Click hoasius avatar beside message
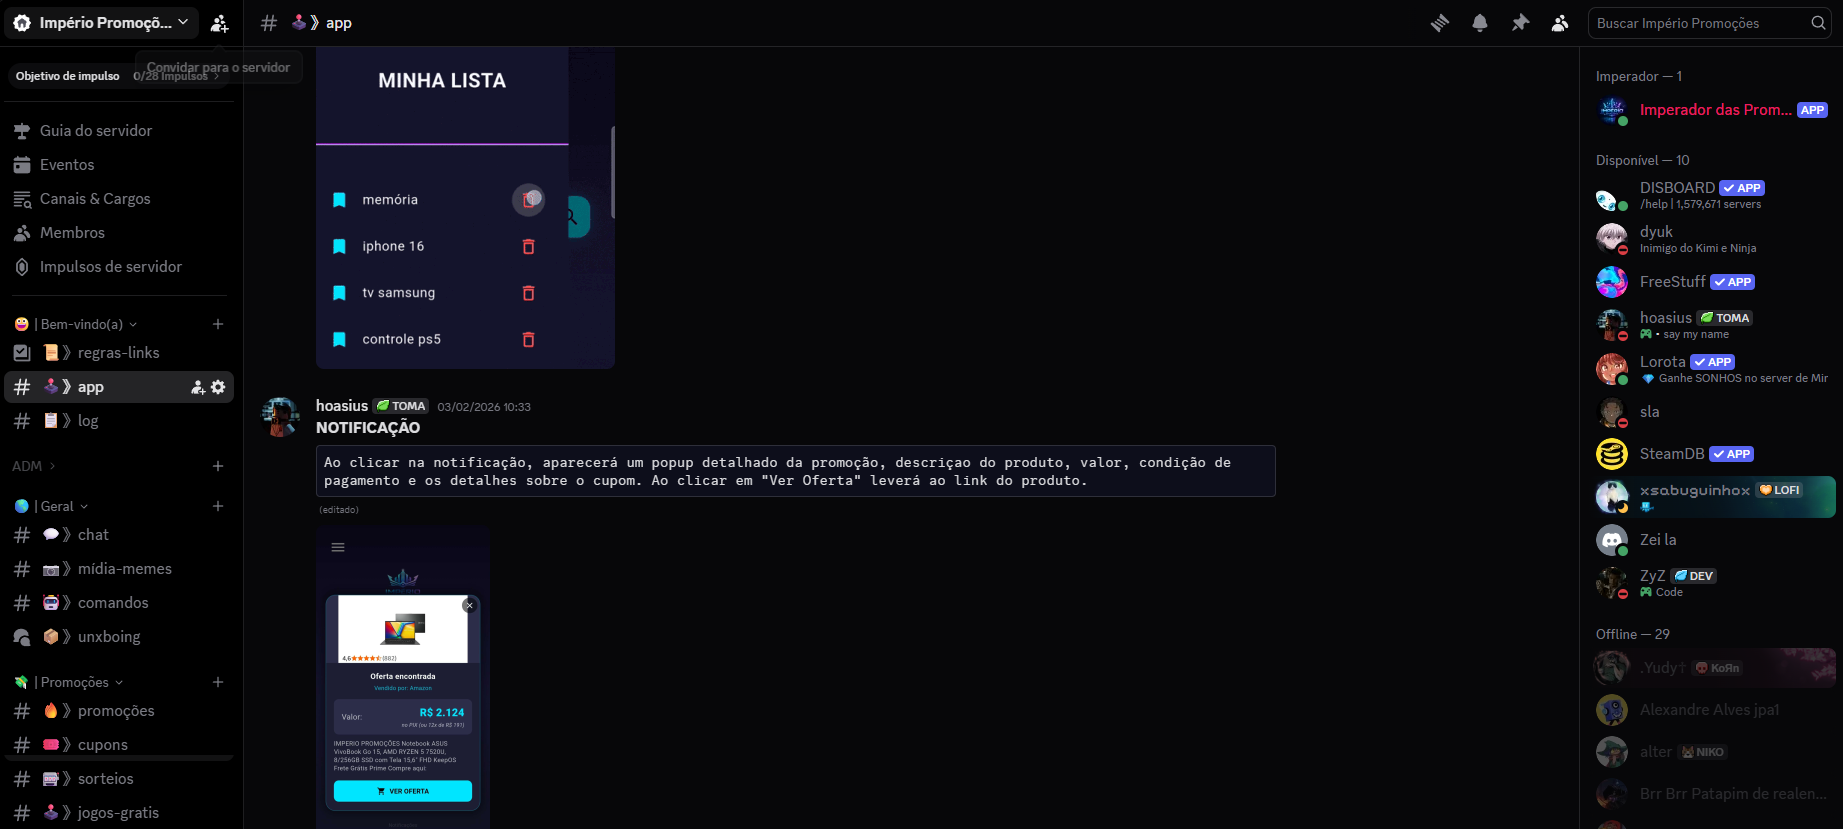1843x829 pixels. click(x=280, y=416)
